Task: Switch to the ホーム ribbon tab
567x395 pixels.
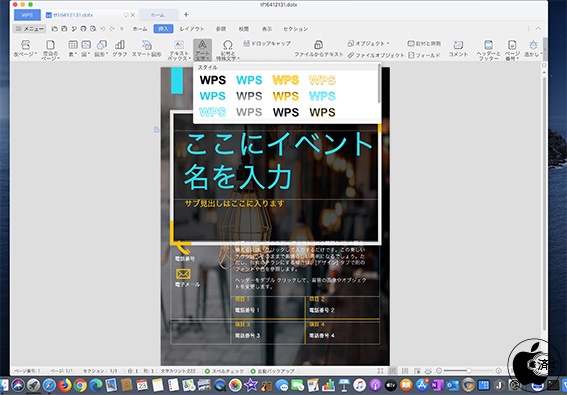Action: [x=140, y=29]
